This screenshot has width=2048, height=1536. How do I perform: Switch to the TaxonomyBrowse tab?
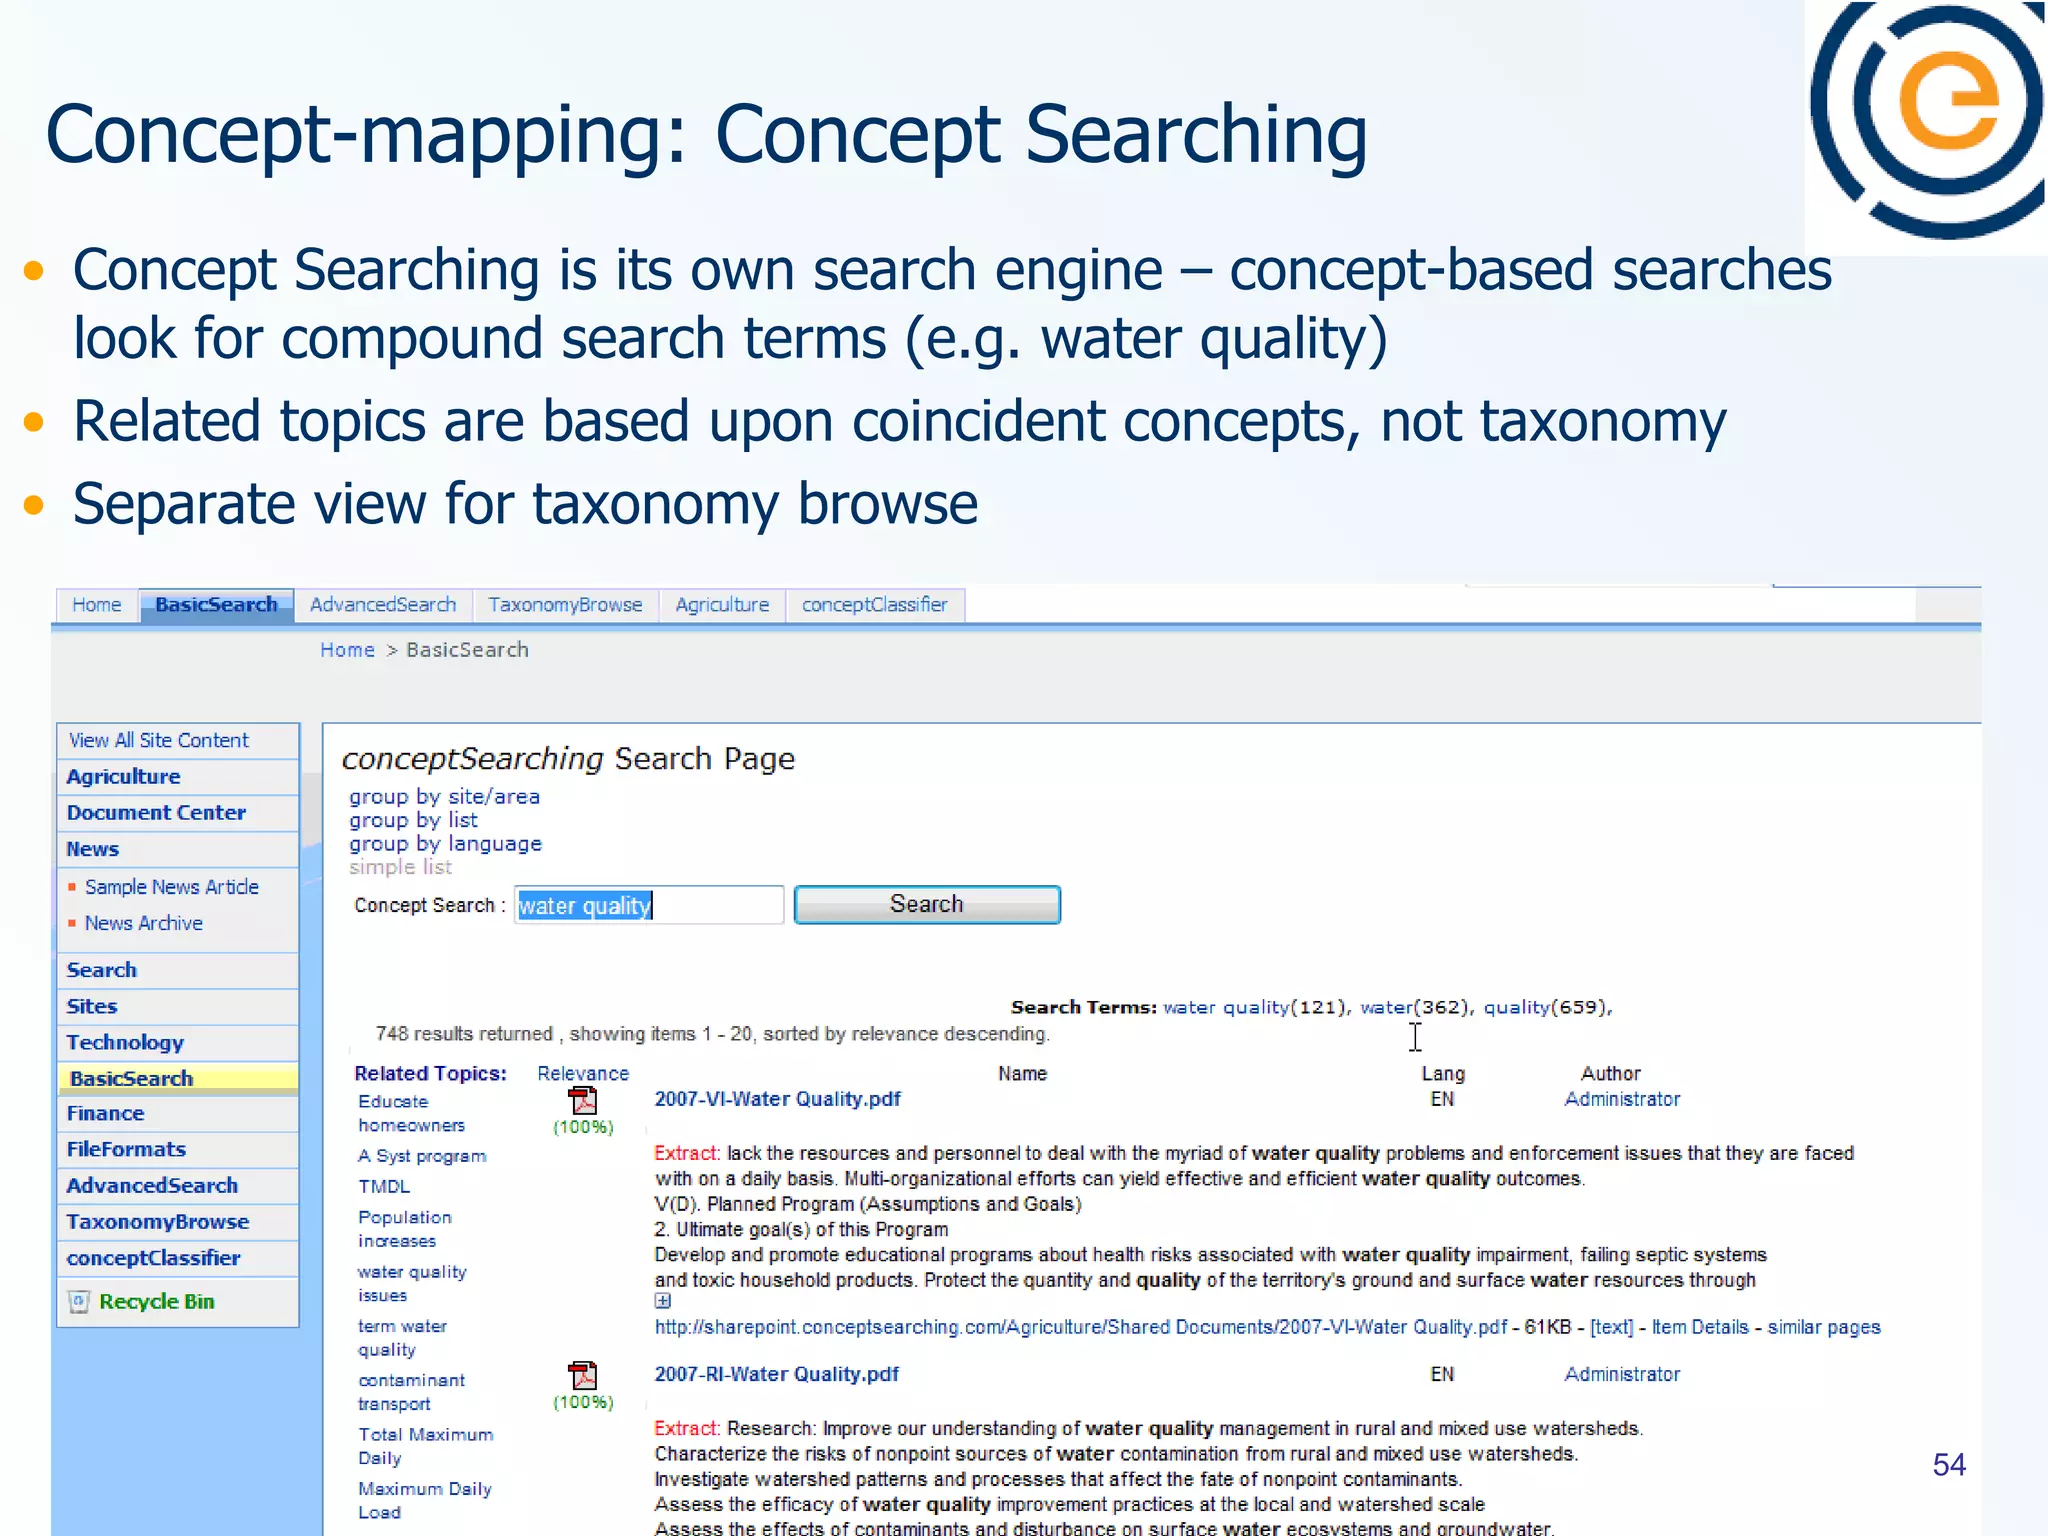click(x=565, y=605)
